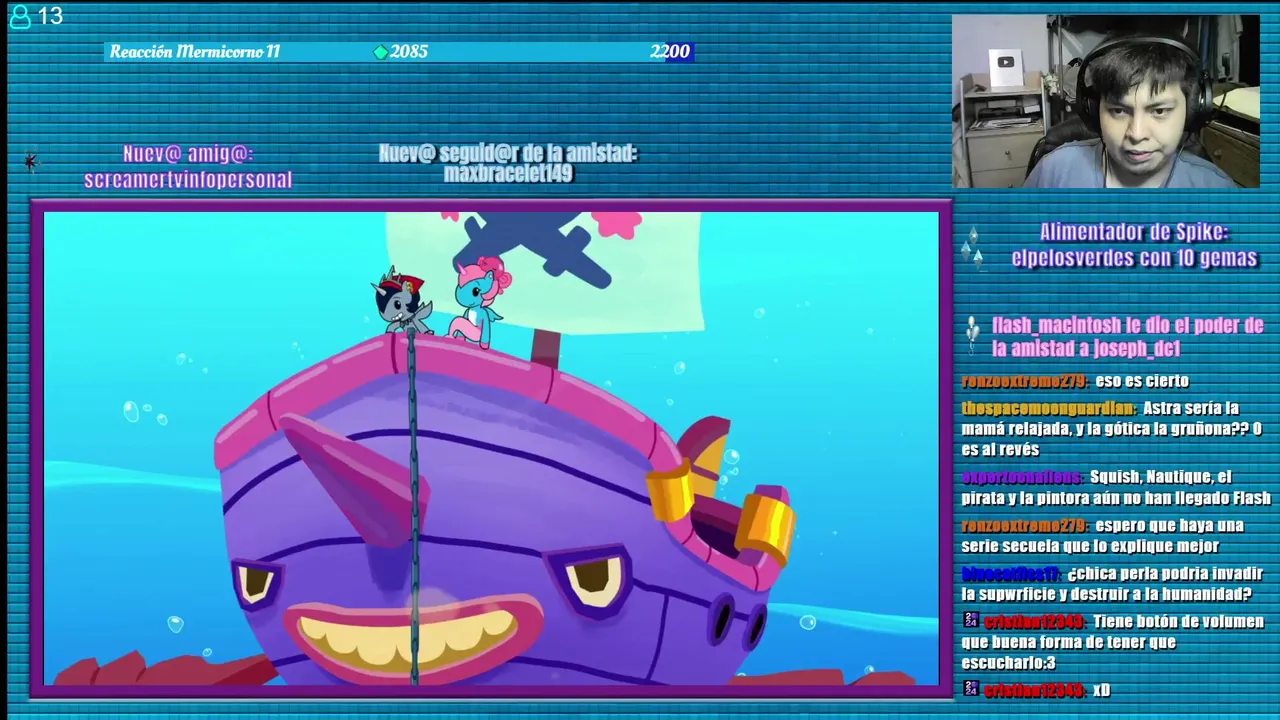Click username thespacemoonguardian in chat
Viewport: 1280px width, 720px height.
pos(1049,408)
